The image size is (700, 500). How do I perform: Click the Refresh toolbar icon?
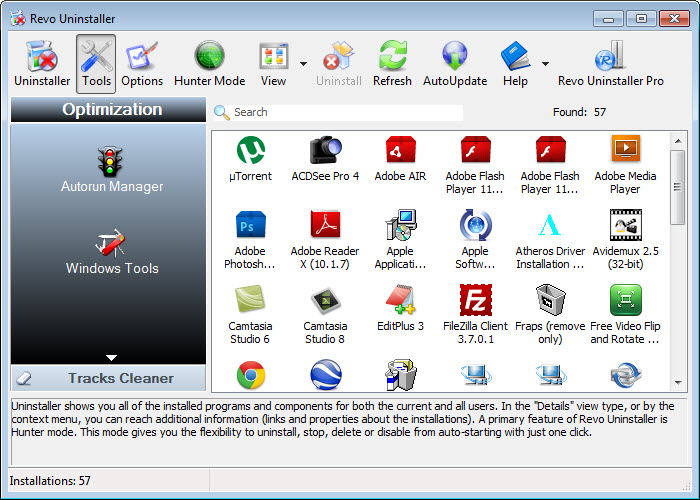coord(392,64)
